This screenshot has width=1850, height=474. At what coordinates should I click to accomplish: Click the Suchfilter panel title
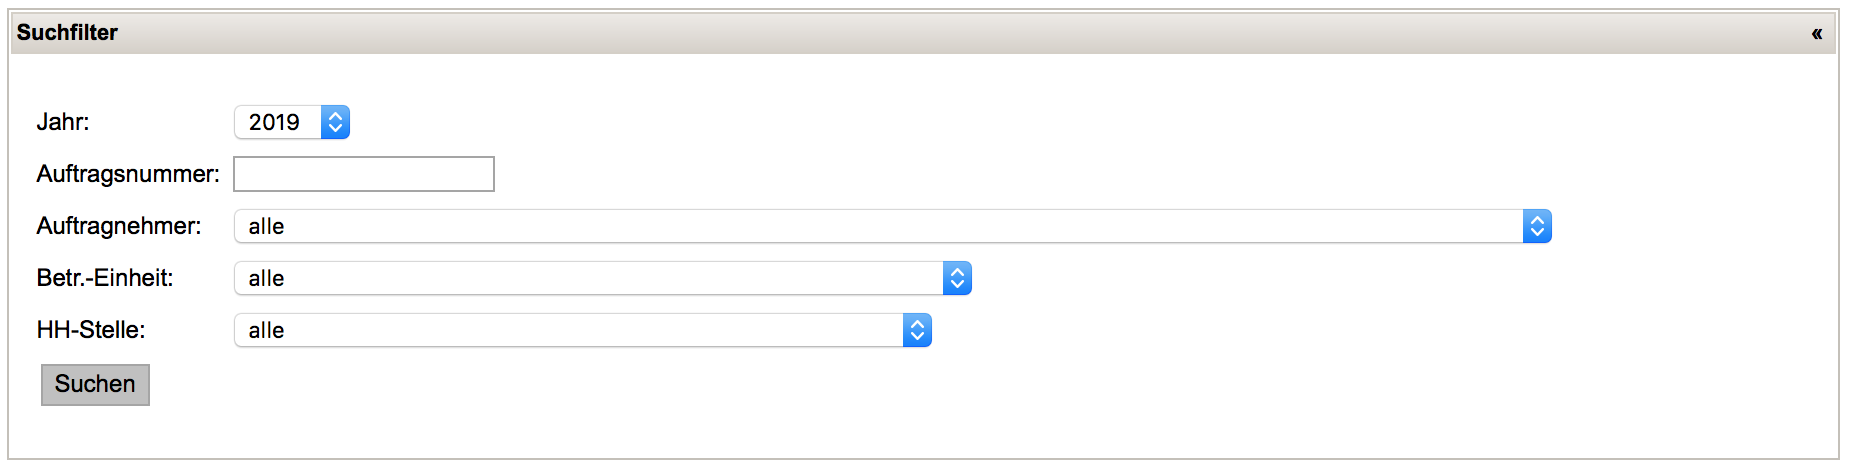click(x=67, y=33)
